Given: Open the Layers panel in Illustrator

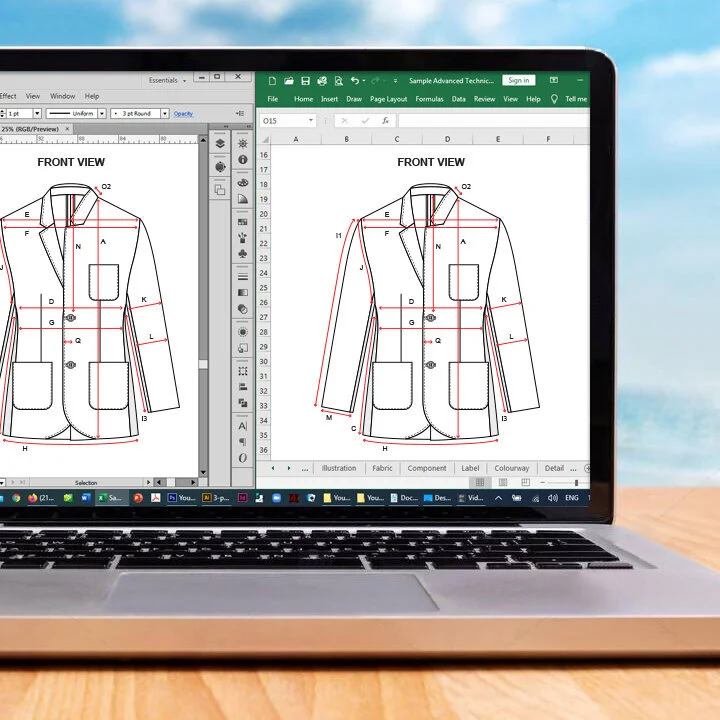Looking at the screenshot, I should pyautogui.click(x=220, y=143).
